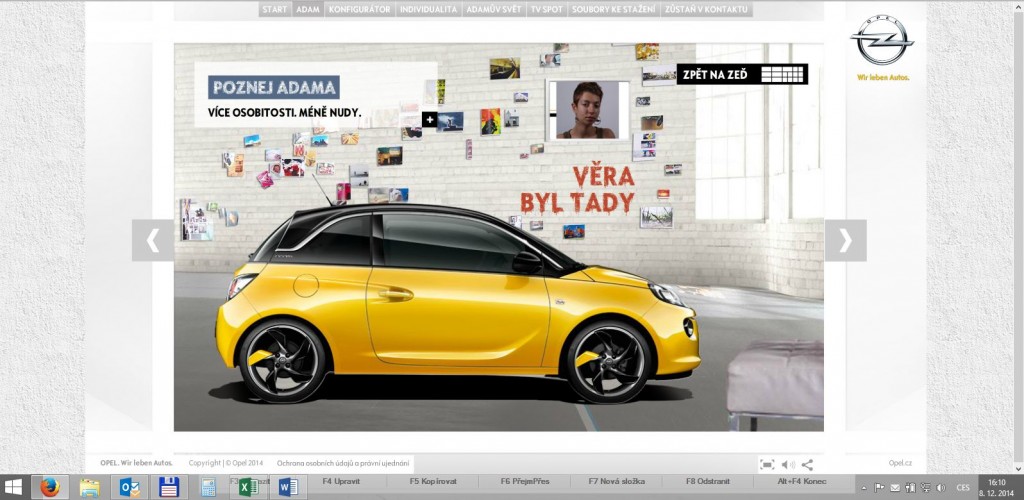Click F5 Kopírovat button

pyautogui.click(x=433, y=482)
